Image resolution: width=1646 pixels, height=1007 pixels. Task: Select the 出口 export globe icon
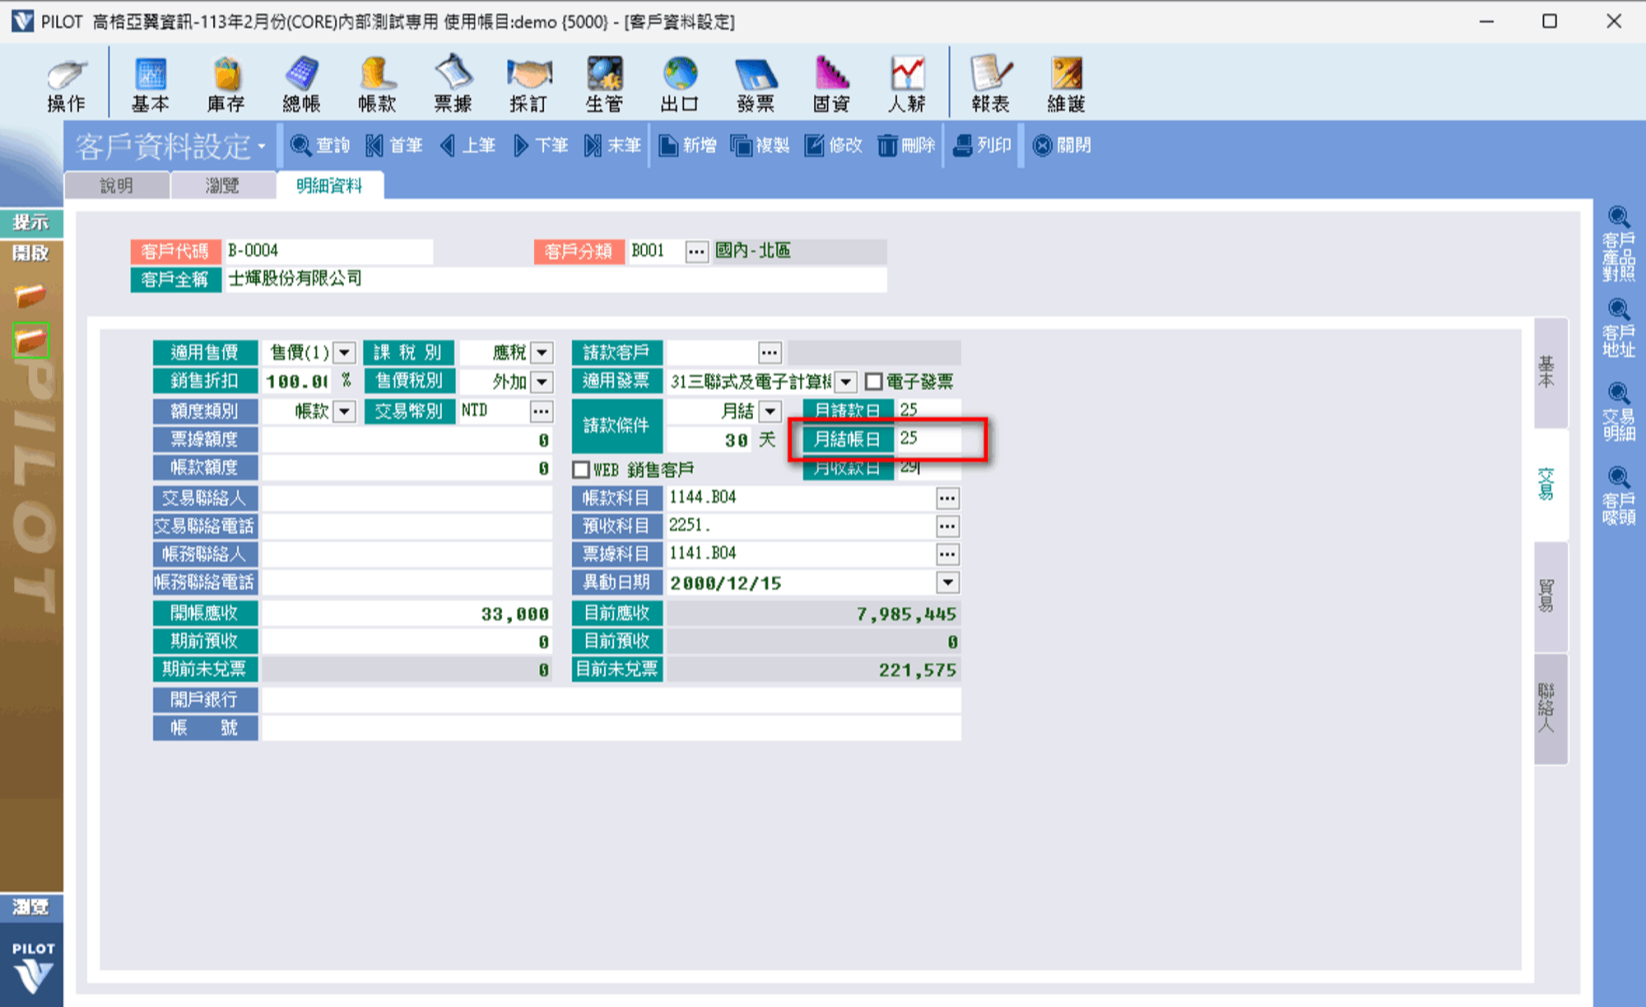(x=679, y=84)
